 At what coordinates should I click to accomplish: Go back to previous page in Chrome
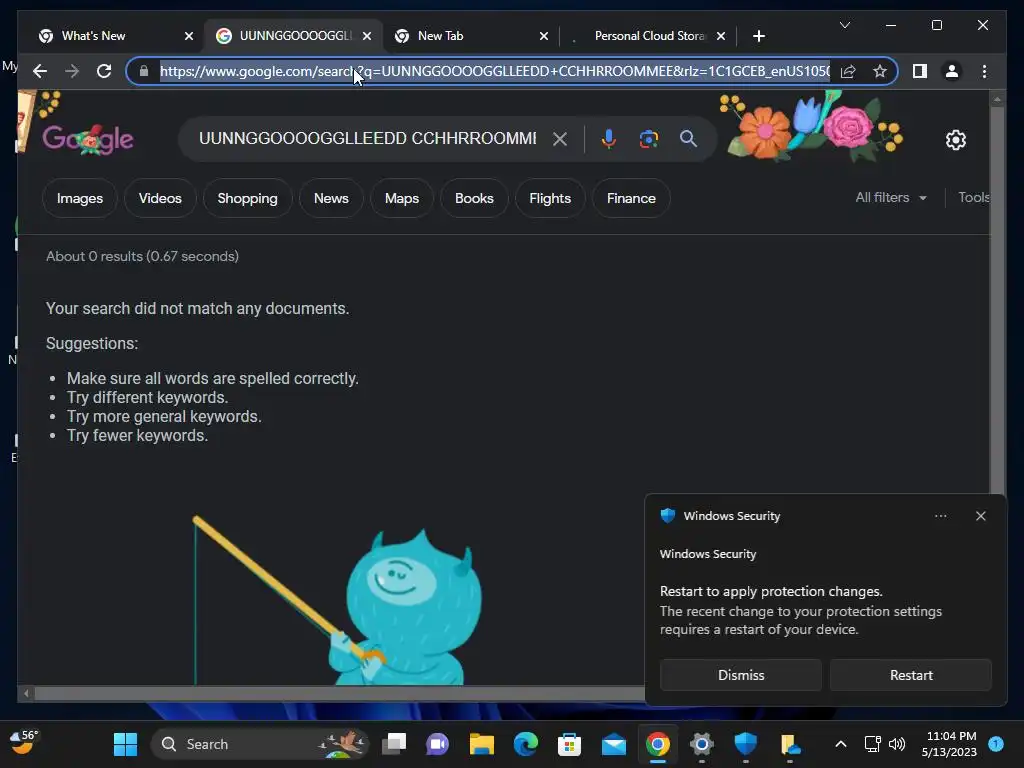40,71
